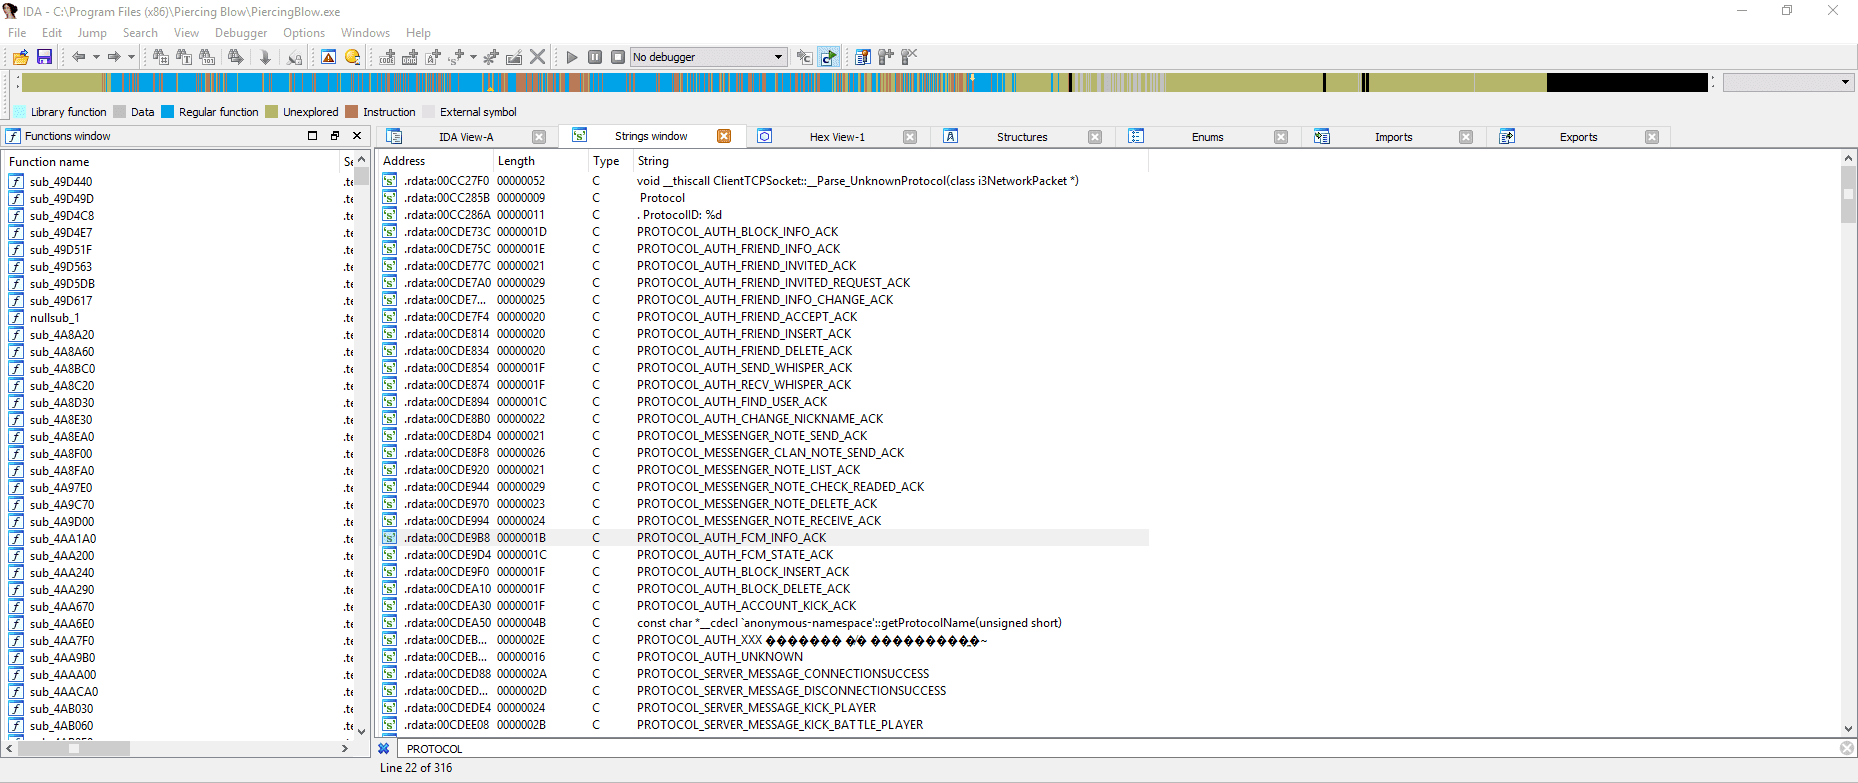Open the Debugger menu

coord(241,32)
